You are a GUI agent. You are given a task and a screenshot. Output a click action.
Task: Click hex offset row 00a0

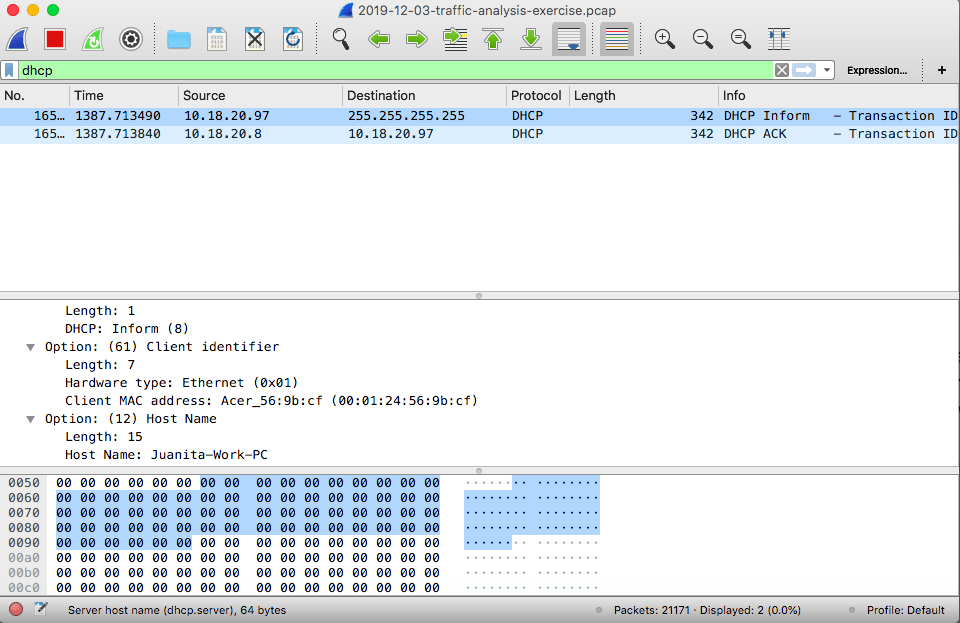coord(24,558)
